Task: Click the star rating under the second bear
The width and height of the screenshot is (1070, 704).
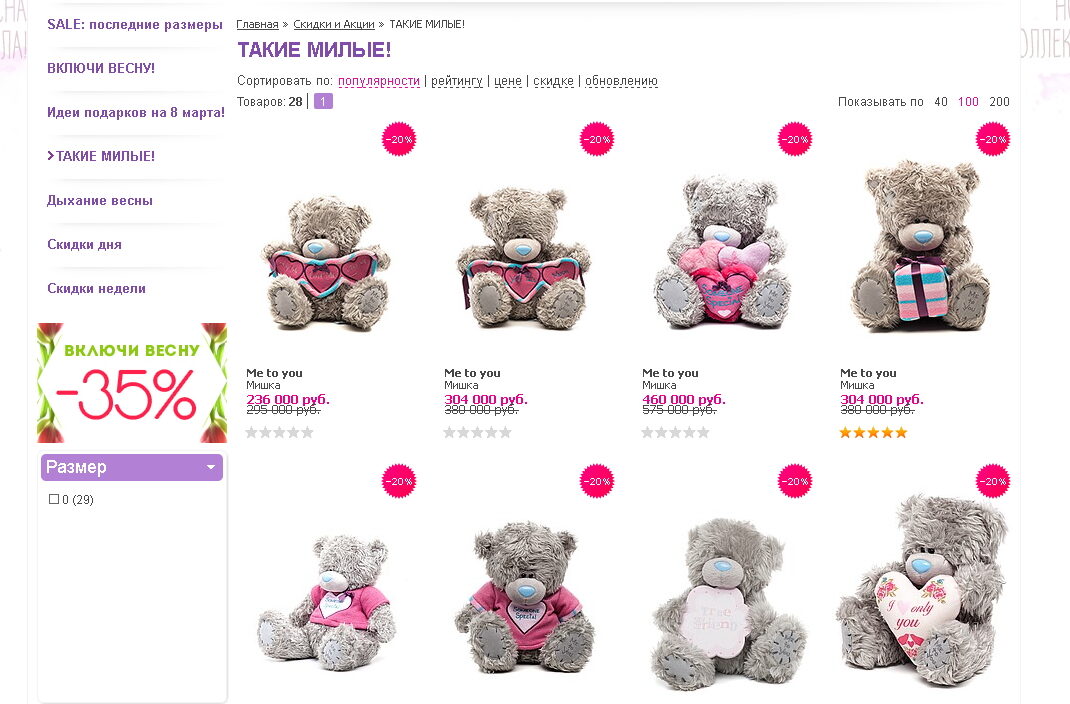Action: tap(477, 433)
